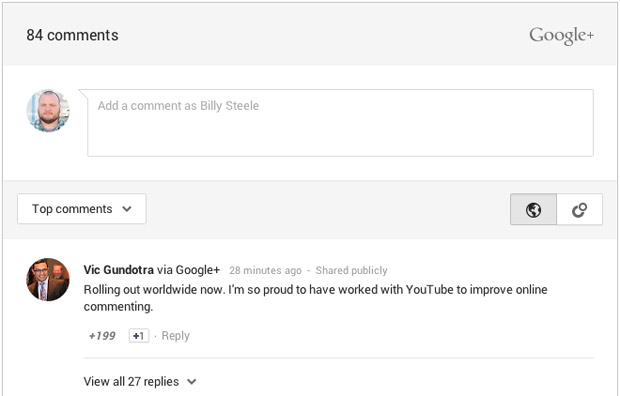620x396 pixels.
Task: Click the 84 comments heading
Action: pos(72,35)
